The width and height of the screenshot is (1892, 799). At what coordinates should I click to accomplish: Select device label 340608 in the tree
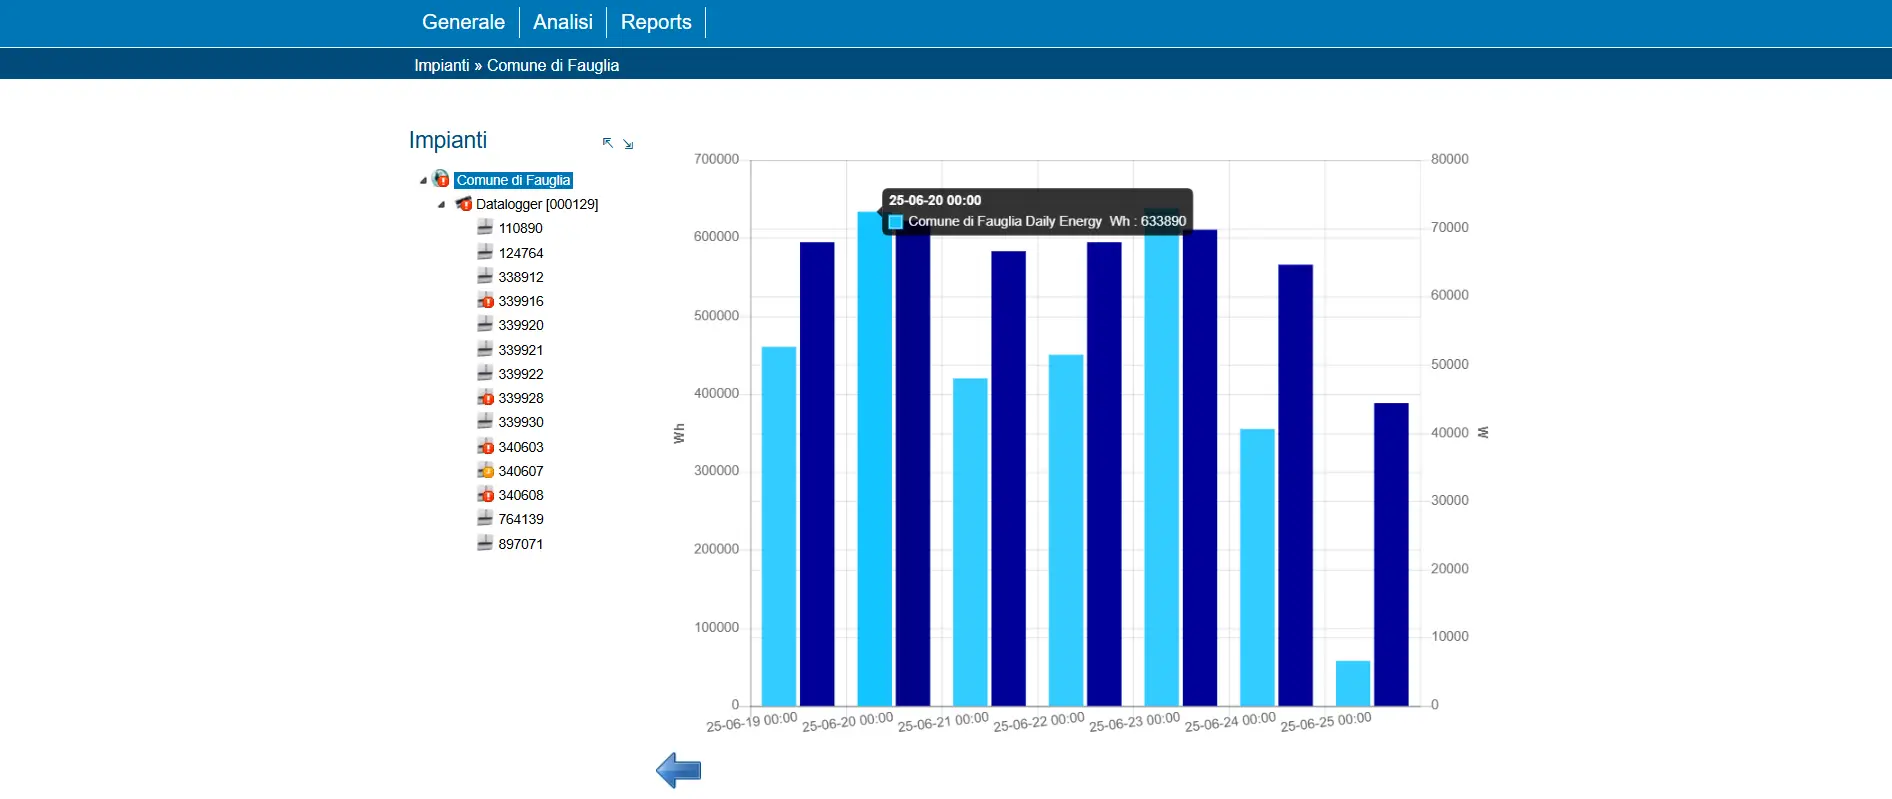tap(521, 495)
